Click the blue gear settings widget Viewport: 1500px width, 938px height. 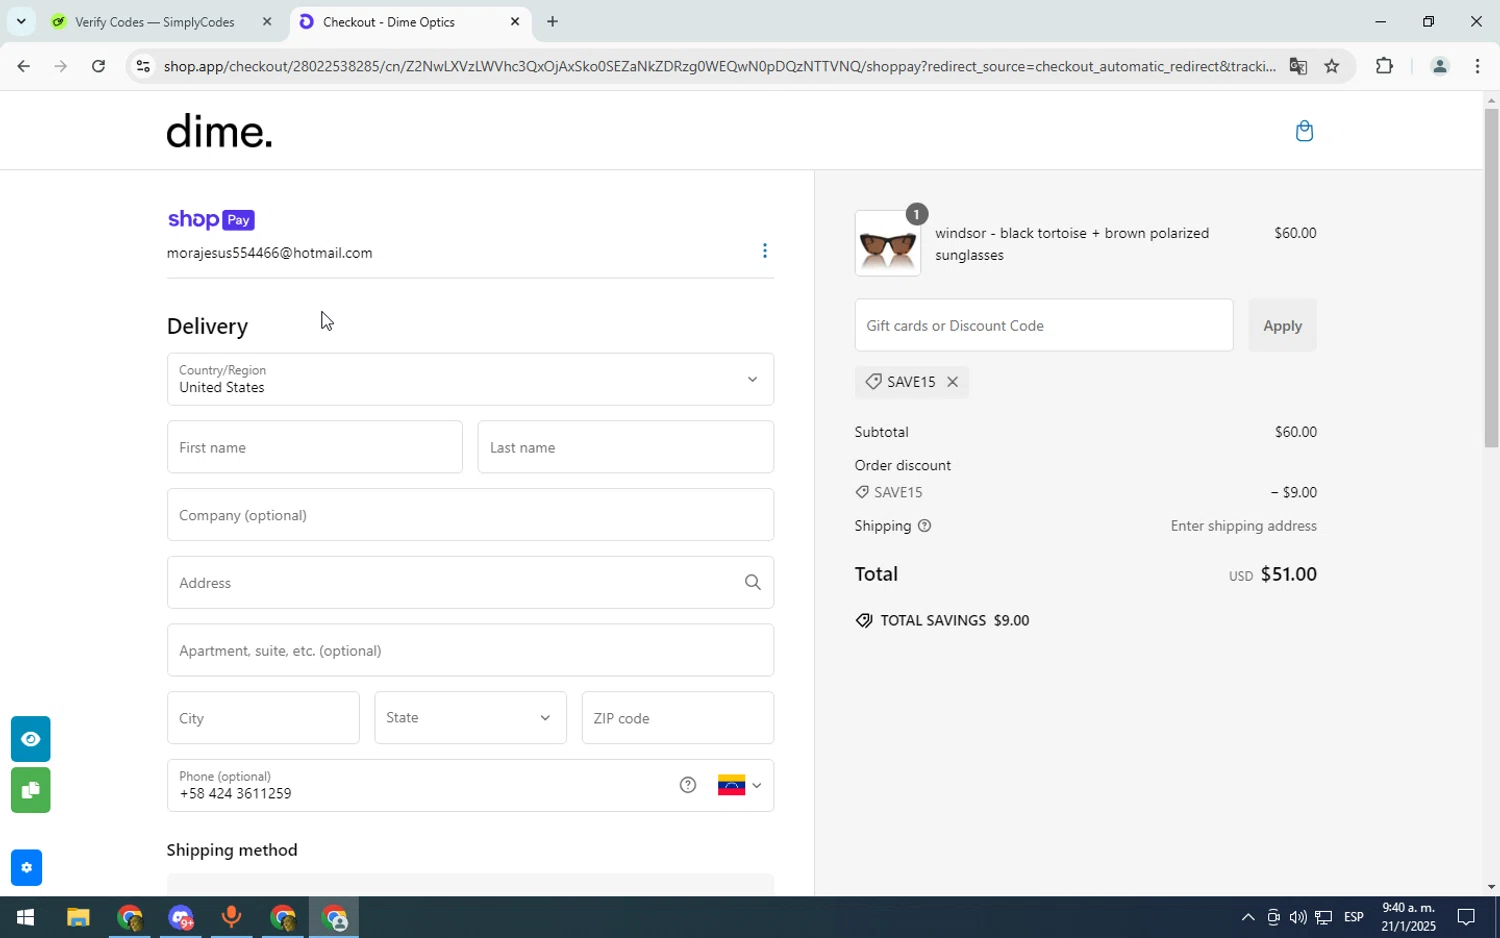coord(27,868)
